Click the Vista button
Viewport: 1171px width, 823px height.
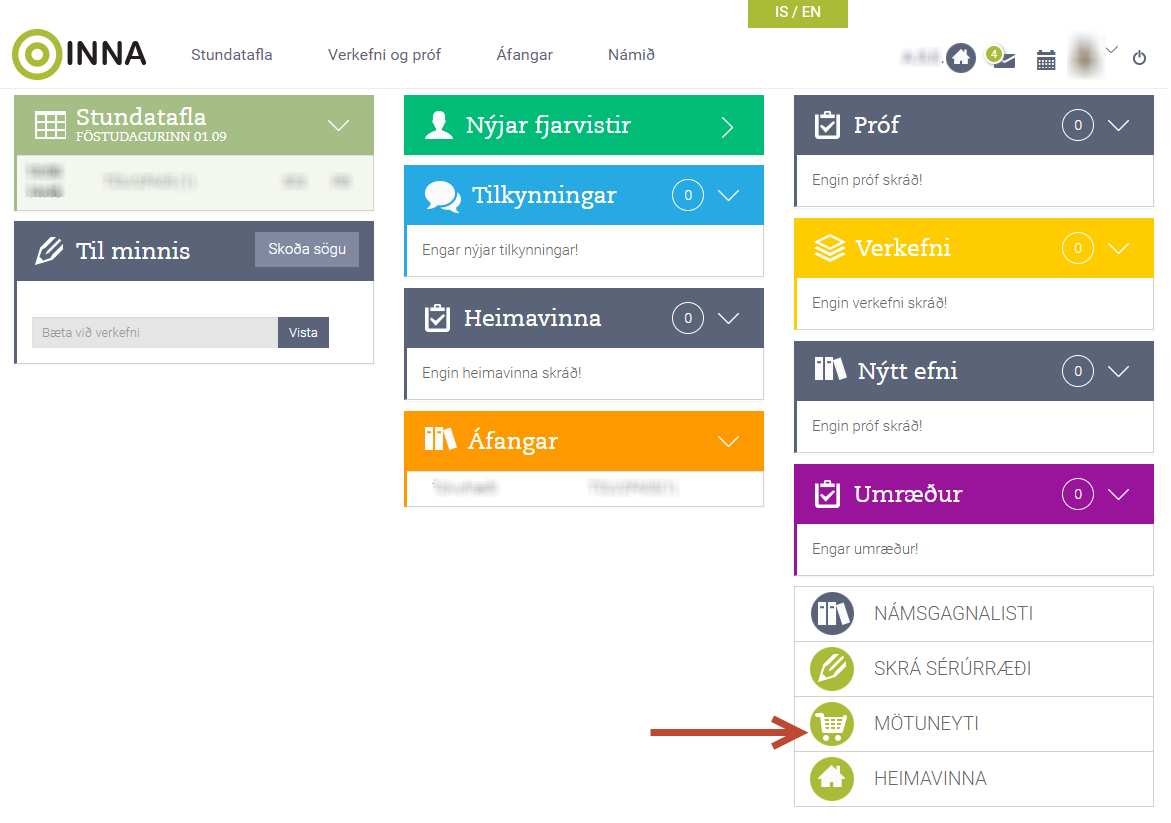tap(303, 332)
